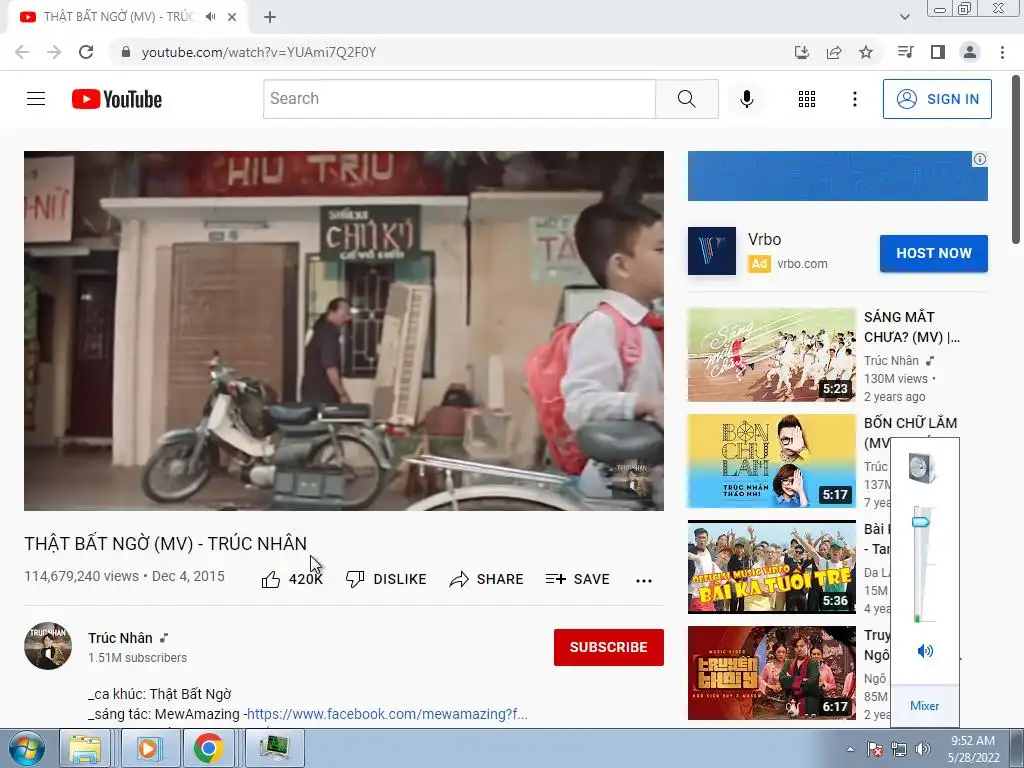Screen dimensions: 1024x768
Task: Open a new browser tab
Action: coord(270,17)
